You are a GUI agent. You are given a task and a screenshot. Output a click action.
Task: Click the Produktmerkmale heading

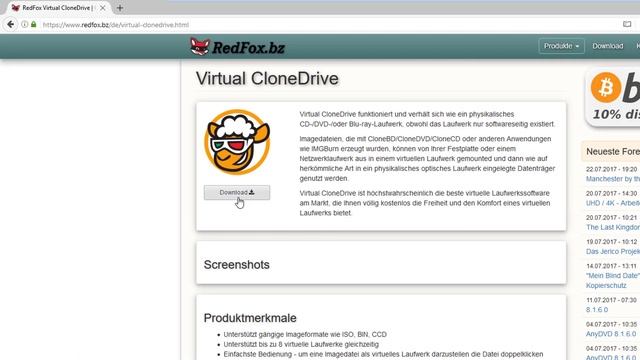(x=250, y=318)
